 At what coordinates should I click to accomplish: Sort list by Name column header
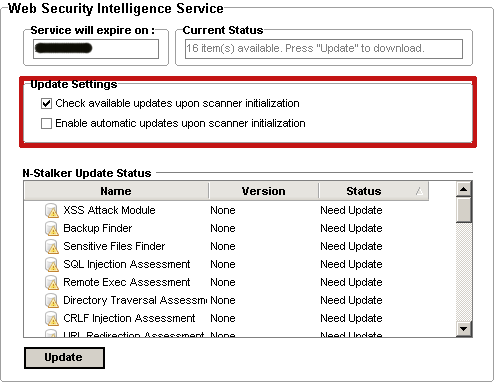tap(116, 191)
